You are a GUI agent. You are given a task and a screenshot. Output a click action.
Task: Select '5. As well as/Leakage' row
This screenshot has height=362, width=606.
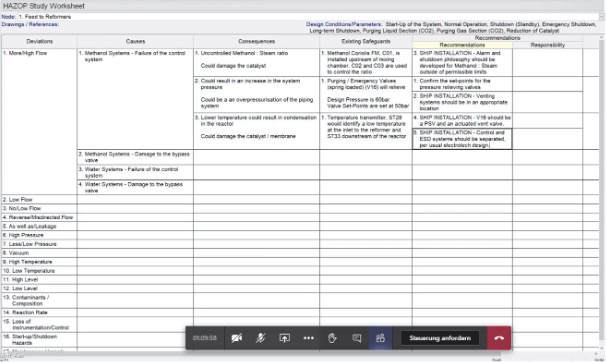(39, 226)
